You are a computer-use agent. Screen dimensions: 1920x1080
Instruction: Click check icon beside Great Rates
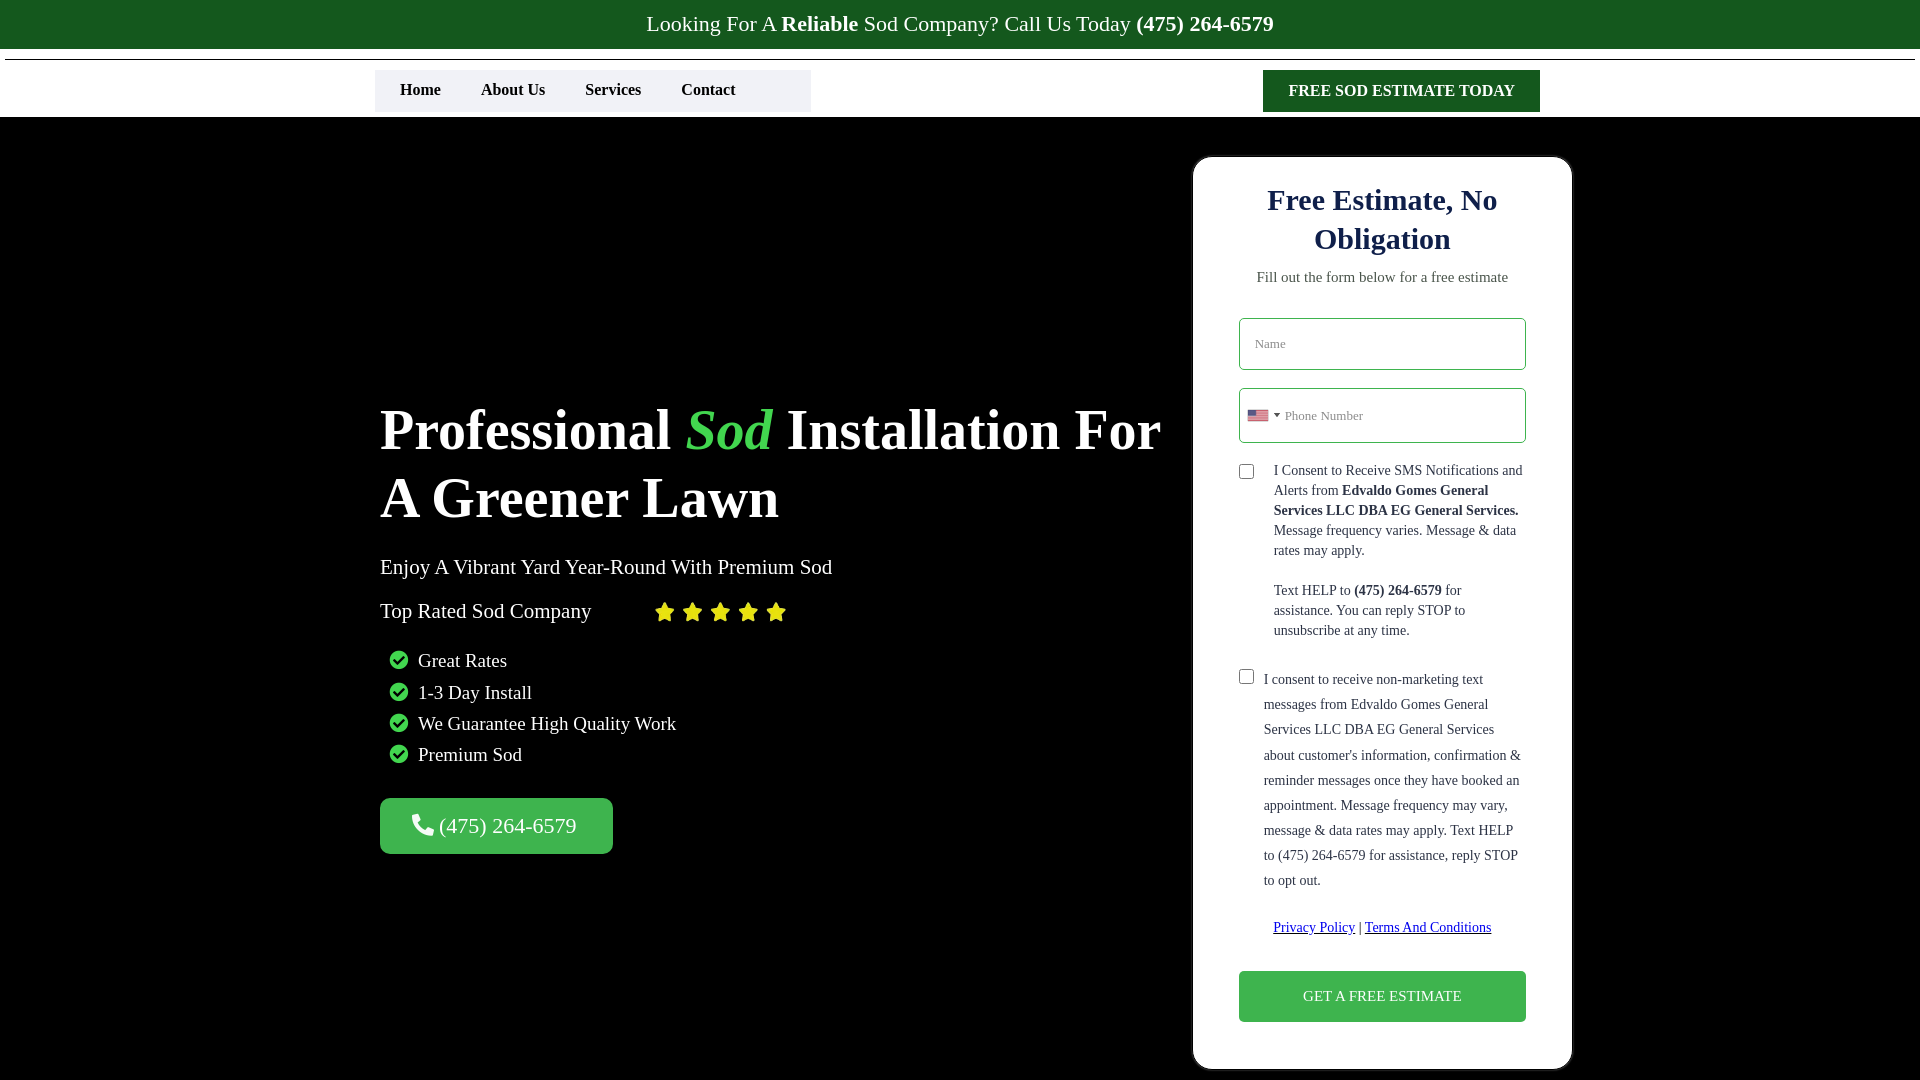click(399, 660)
